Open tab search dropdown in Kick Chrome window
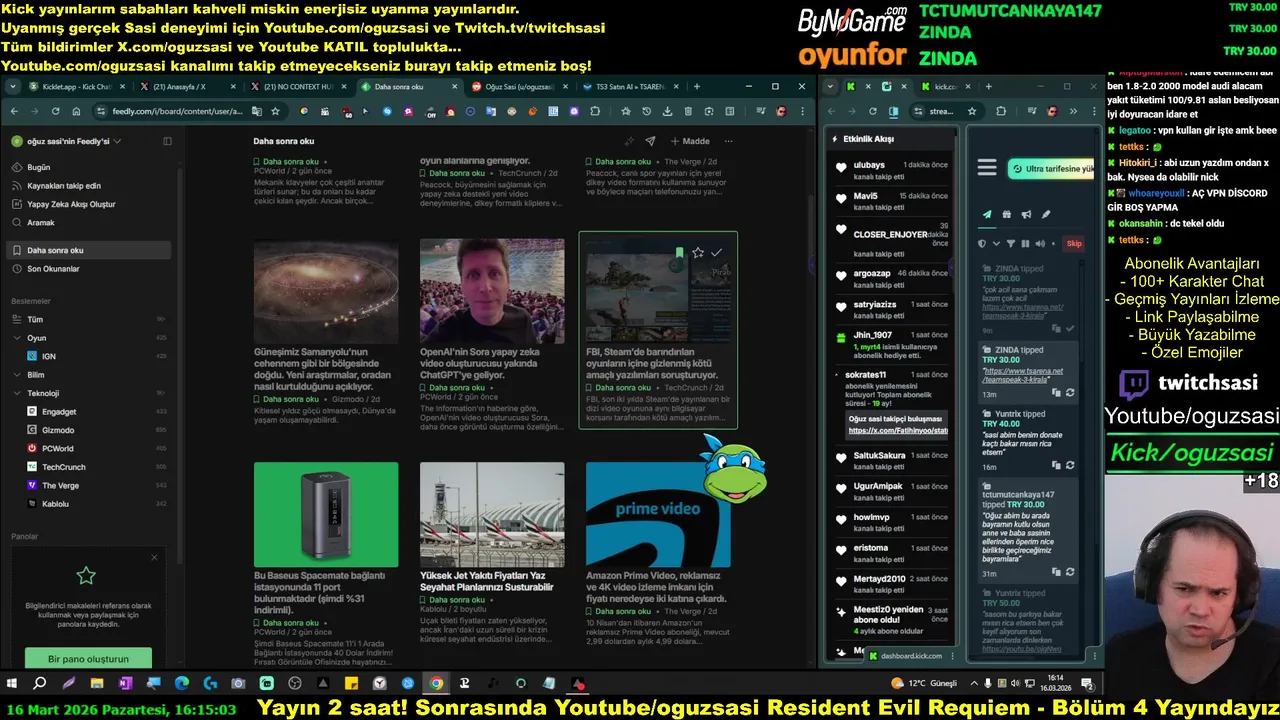Image resolution: width=1280 pixels, height=720 pixels. tap(831, 87)
